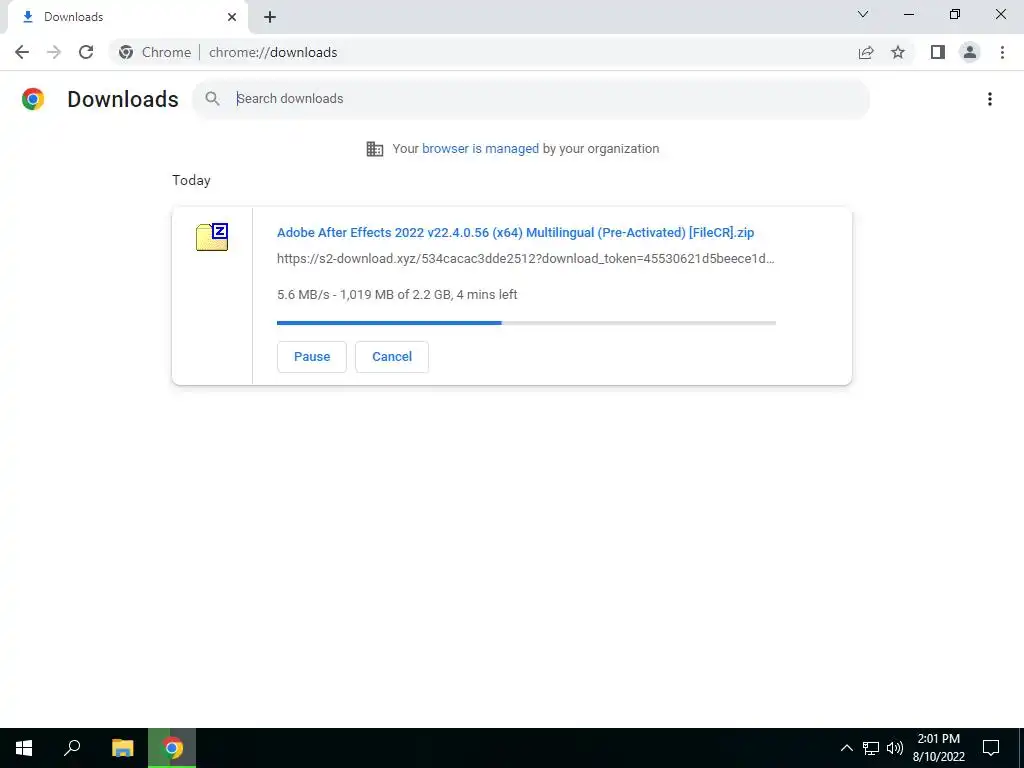Cancel the current download
The image size is (1024, 768).
[x=392, y=357]
